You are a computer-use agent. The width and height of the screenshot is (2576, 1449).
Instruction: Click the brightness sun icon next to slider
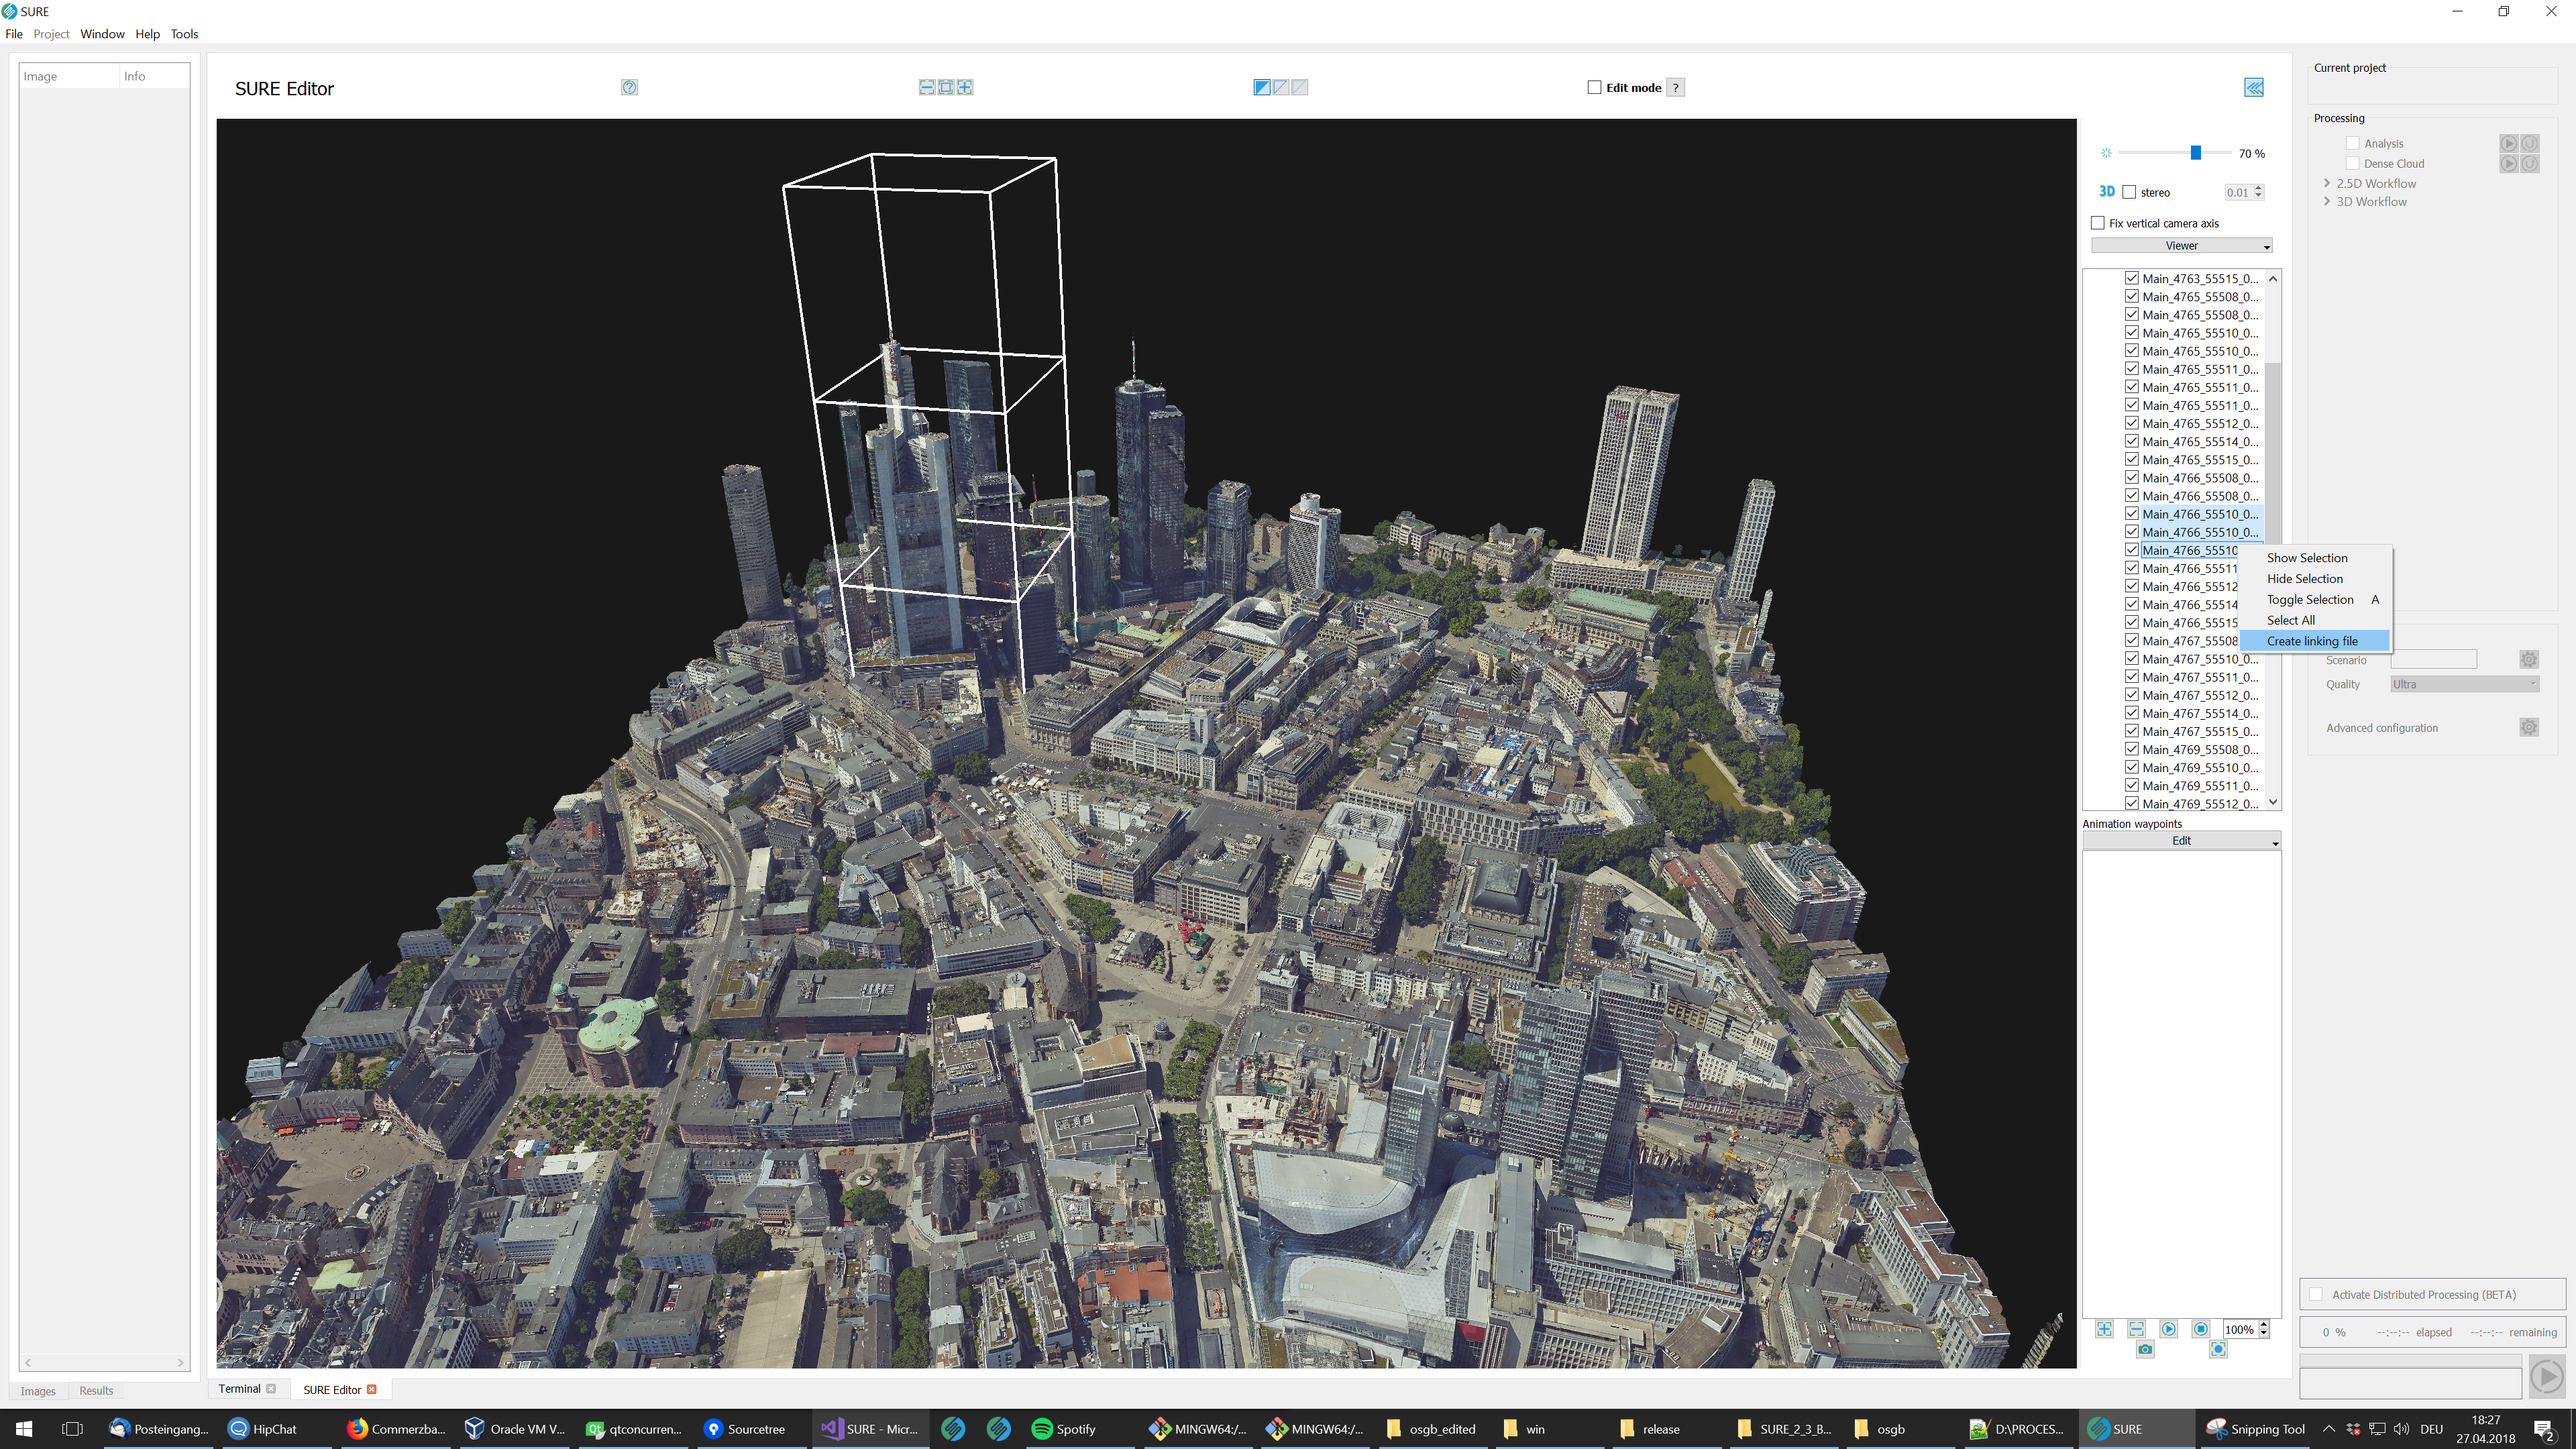[2106, 153]
